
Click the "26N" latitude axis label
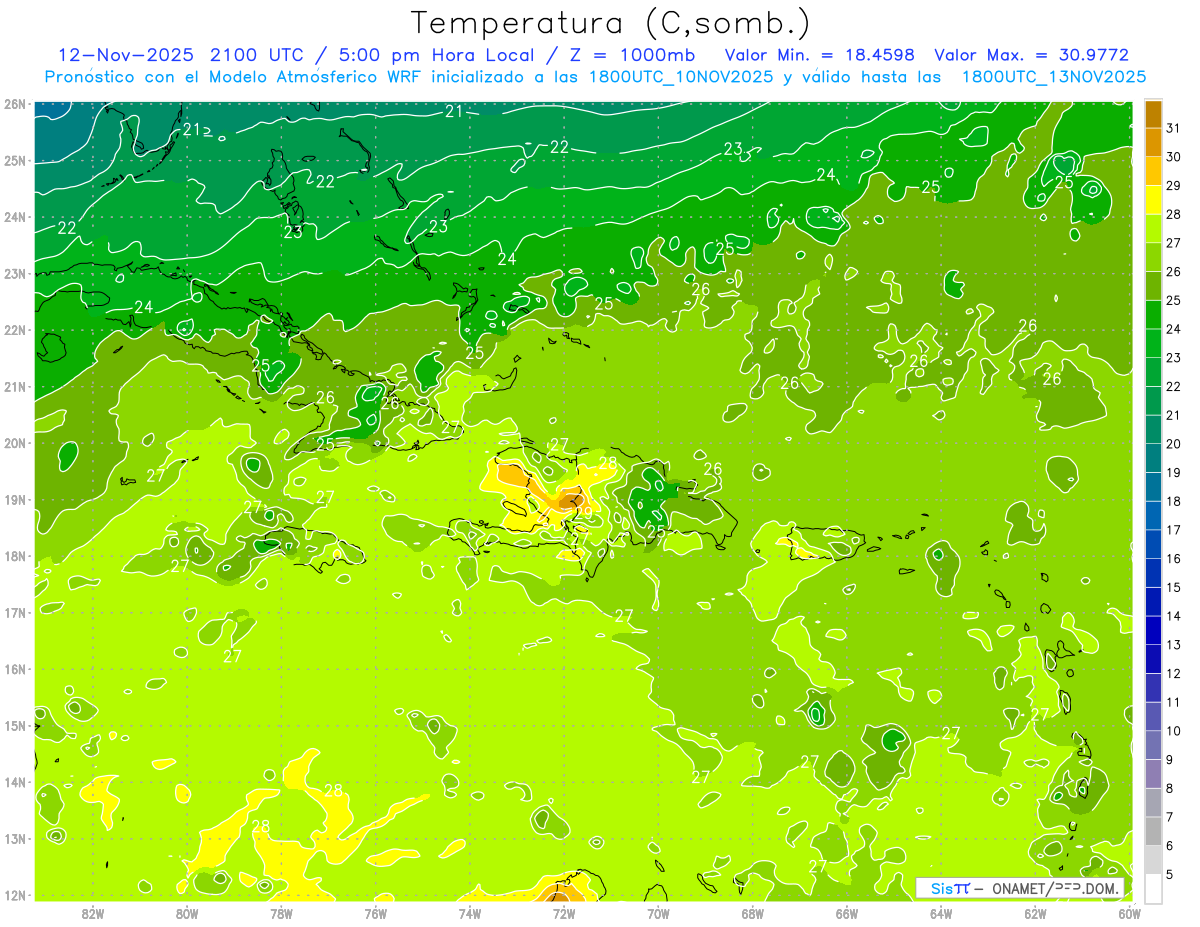click(x=14, y=104)
